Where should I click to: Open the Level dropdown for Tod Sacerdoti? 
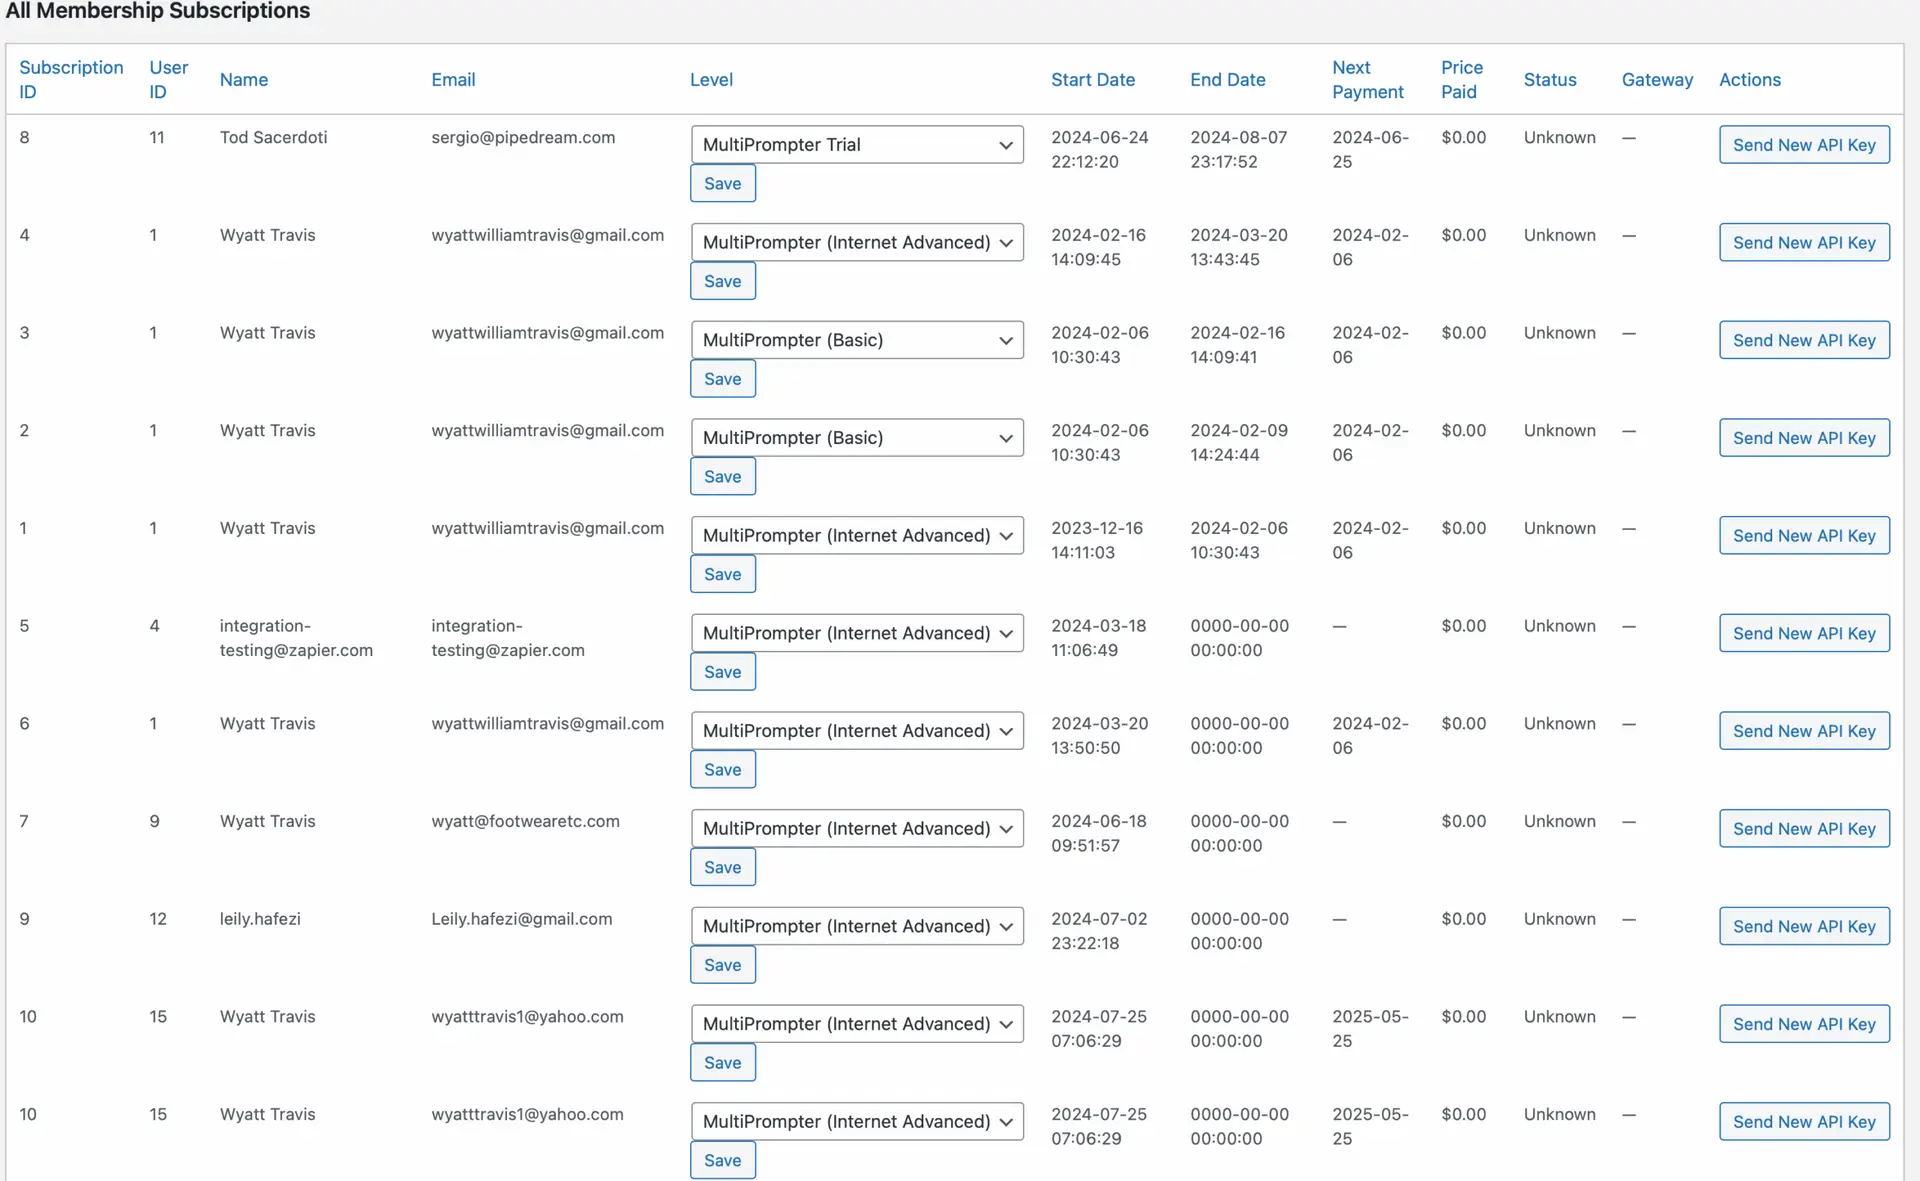(856, 144)
